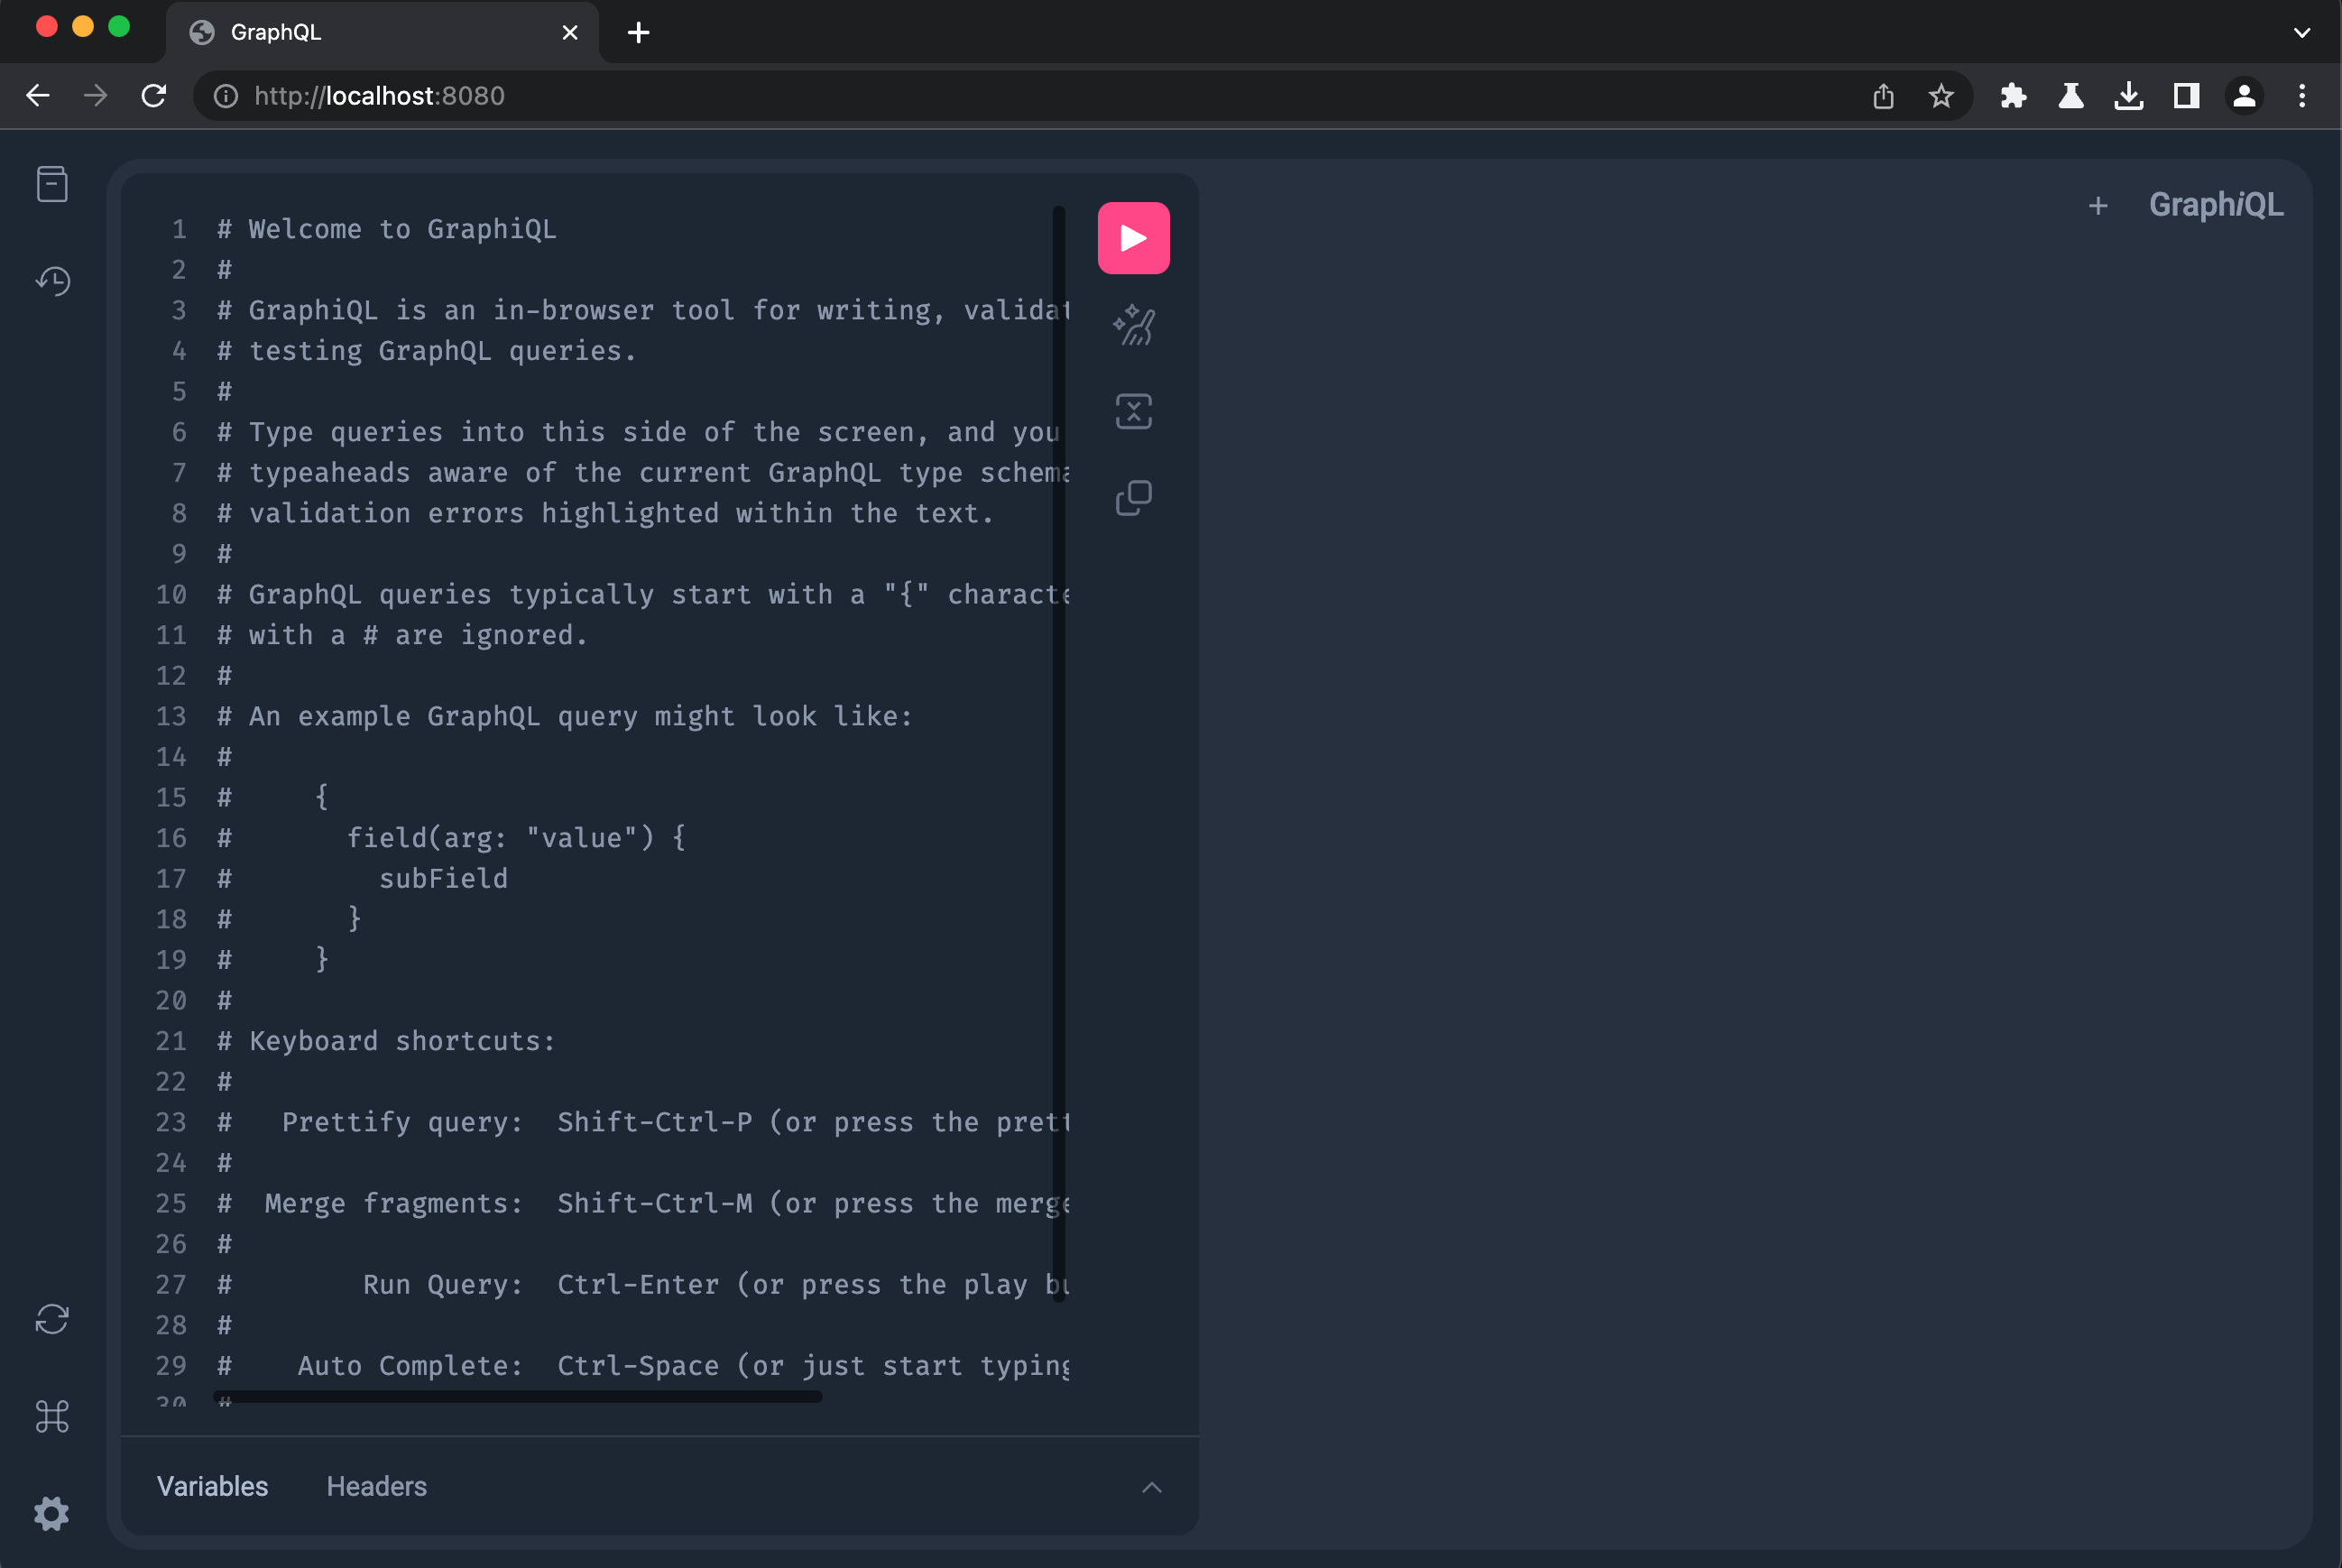
Task: Open the browser extensions puzzle icon
Action: [x=2013, y=96]
